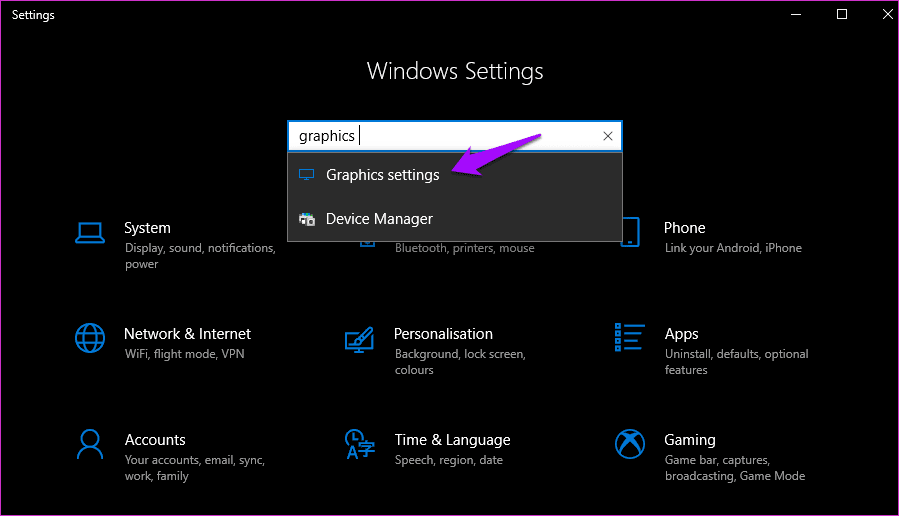Select Device Manager search result

[x=455, y=219]
